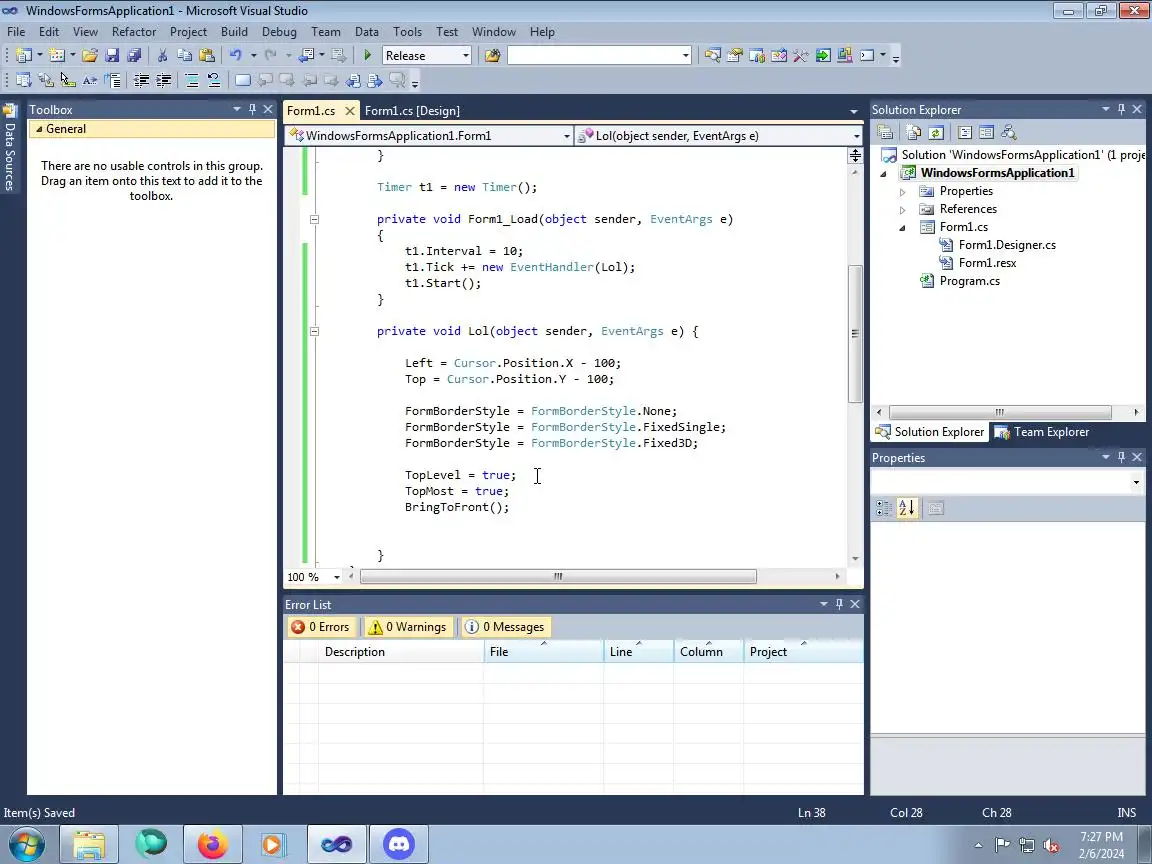Click Show All Files in Solution Explorer
This screenshot has height=864, width=1152.
[x=913, y=132]
